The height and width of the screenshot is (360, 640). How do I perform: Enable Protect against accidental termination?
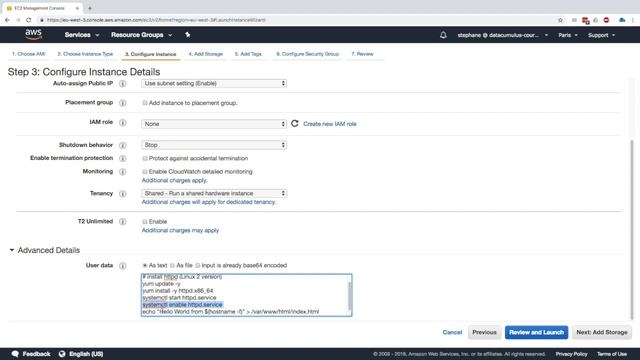[145, 158]
